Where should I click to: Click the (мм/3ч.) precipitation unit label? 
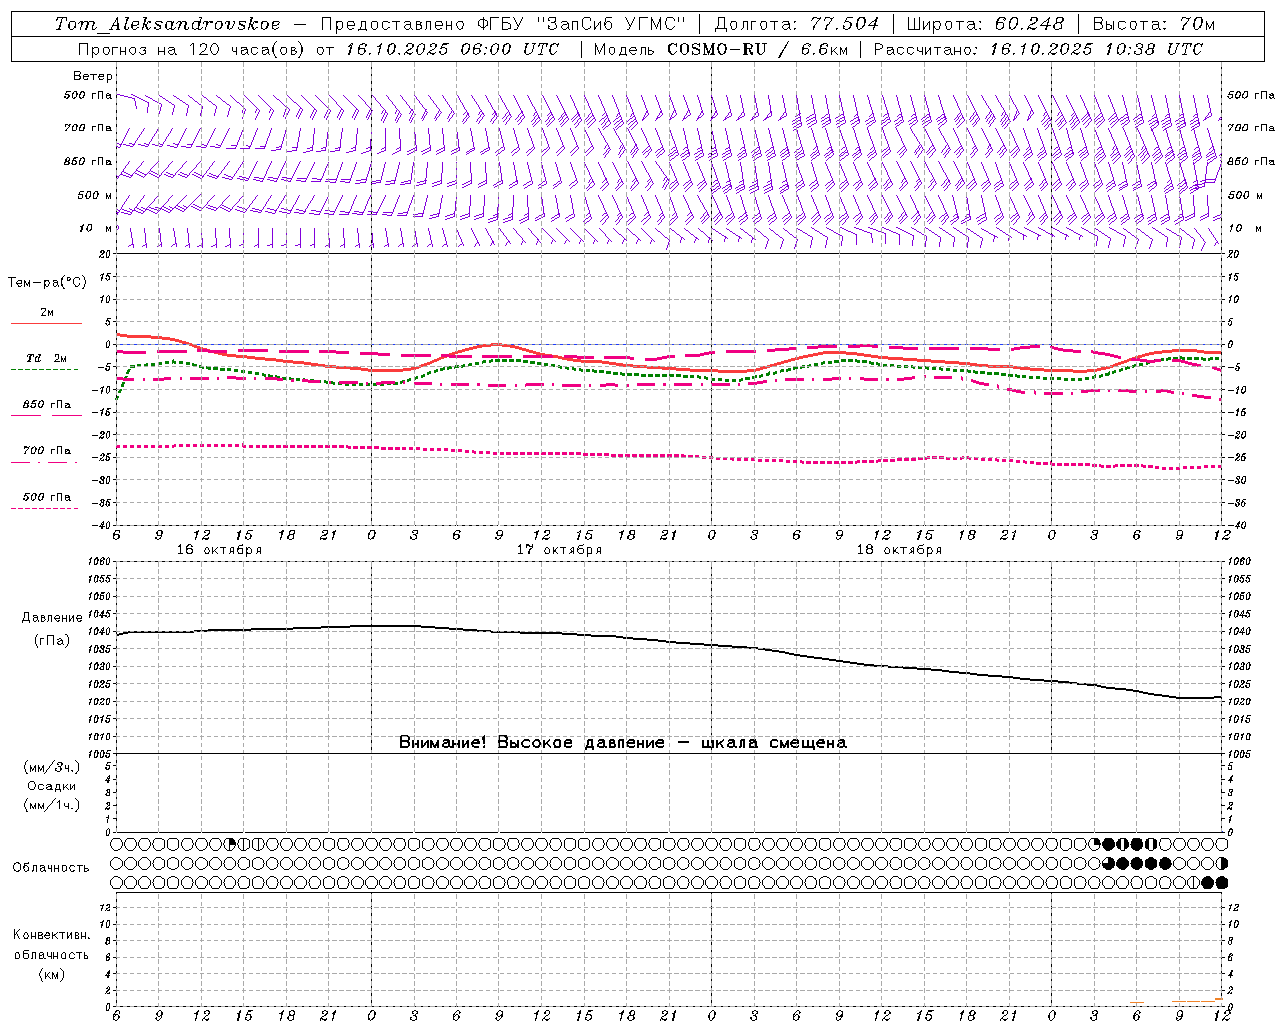52,767
